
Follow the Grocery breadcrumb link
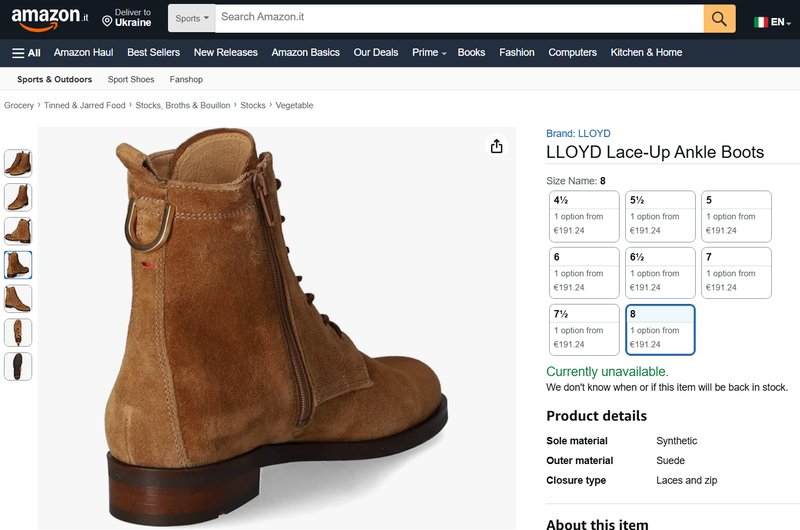pos(19,106)
